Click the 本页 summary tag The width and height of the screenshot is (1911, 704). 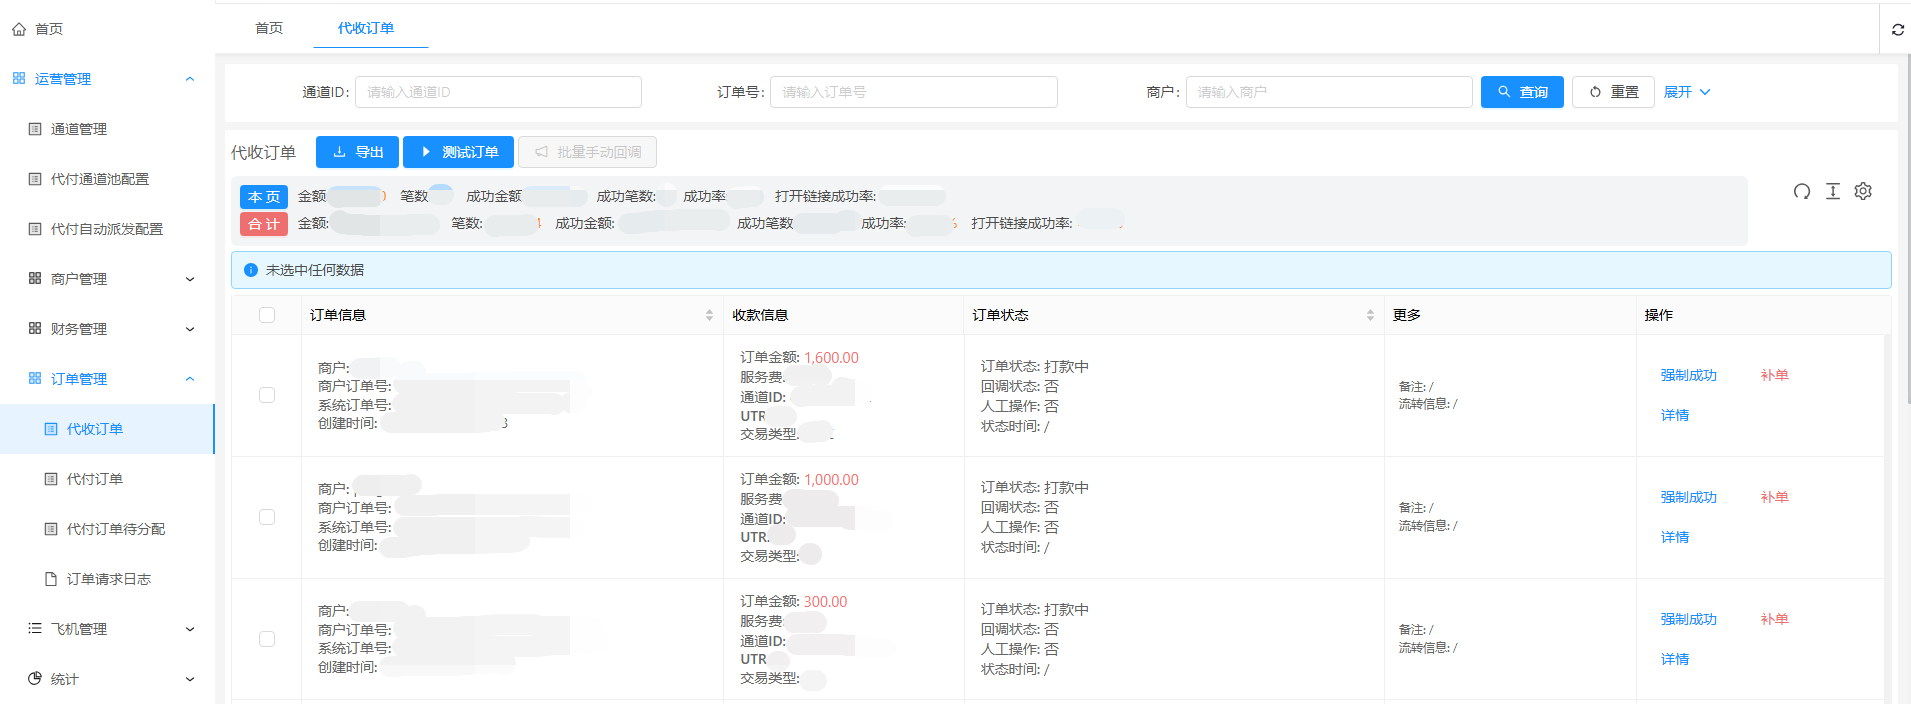click(264, 197)
